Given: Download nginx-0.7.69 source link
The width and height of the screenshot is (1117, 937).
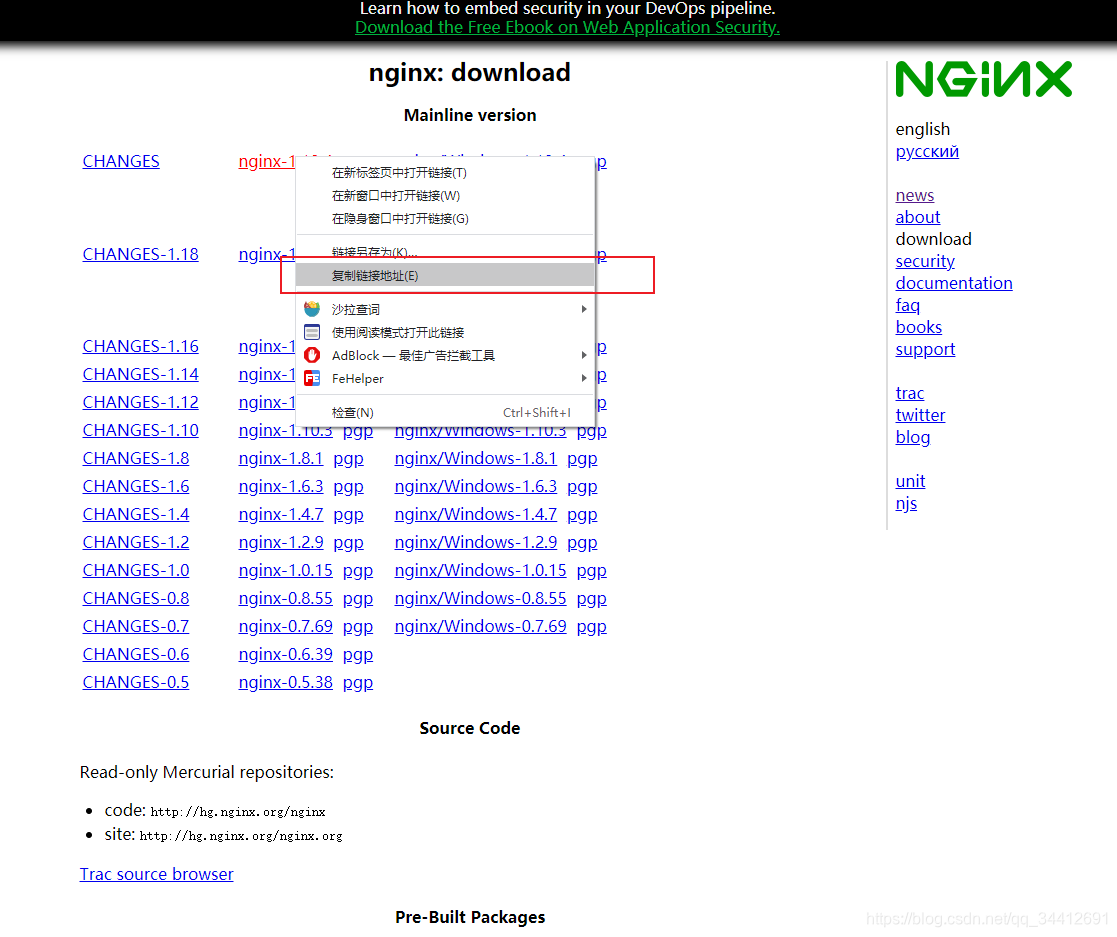Looking at the screenshot, I should click(286, 626).
